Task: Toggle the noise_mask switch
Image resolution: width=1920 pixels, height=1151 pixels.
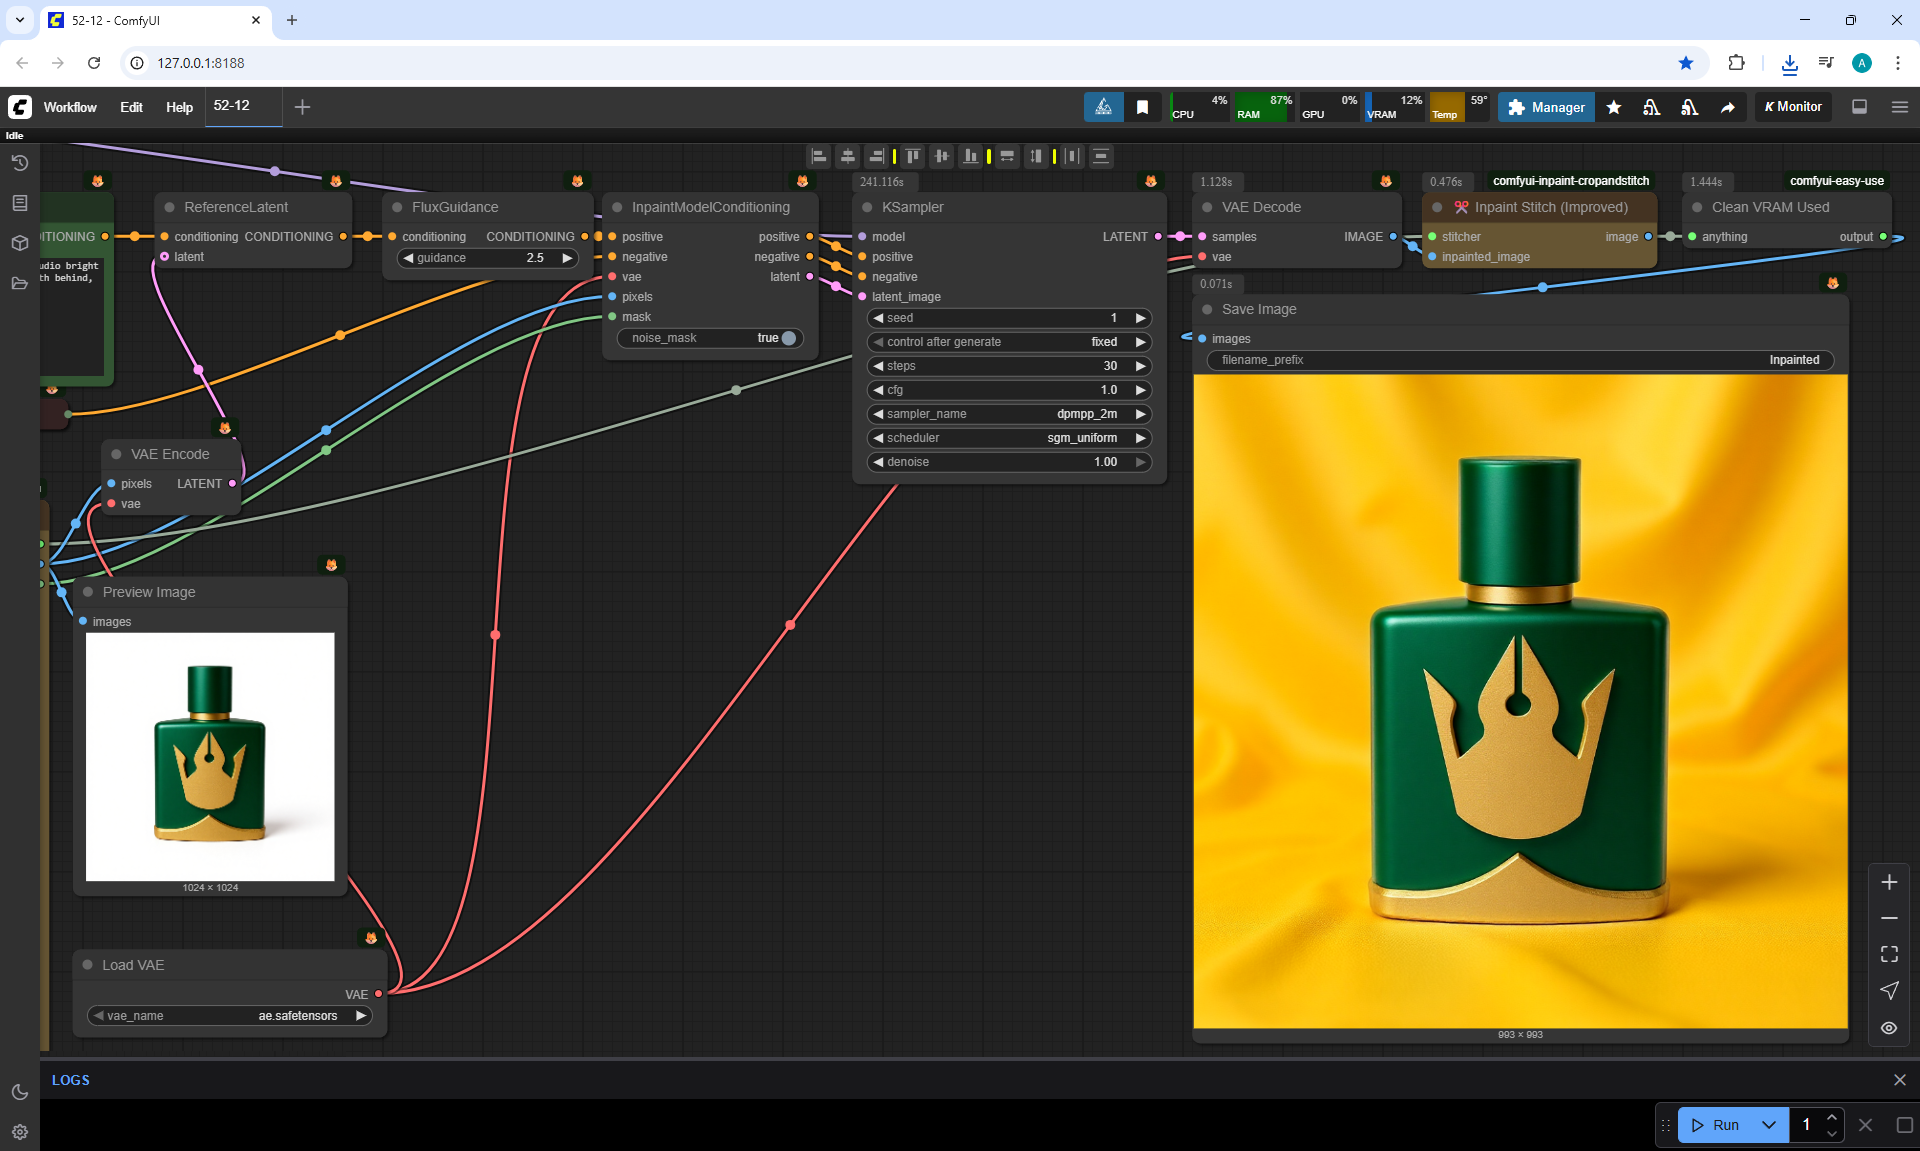Action: [x=787, y=338]
